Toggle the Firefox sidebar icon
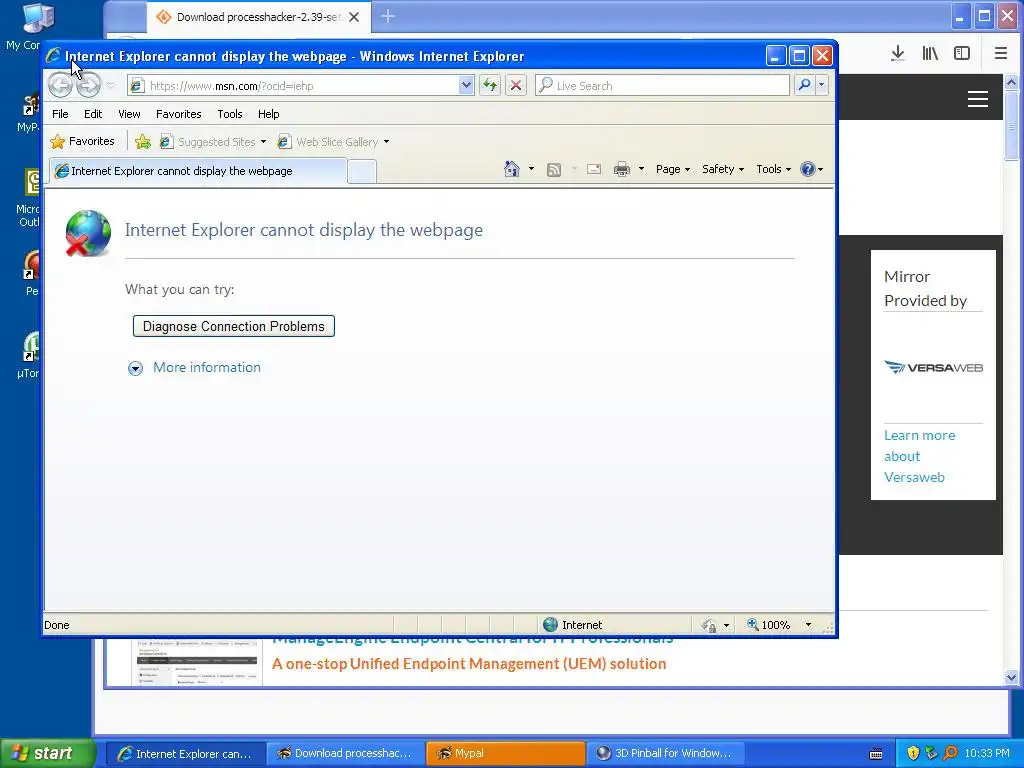This screenshot has width=1024, height=768. pos(962,54)
